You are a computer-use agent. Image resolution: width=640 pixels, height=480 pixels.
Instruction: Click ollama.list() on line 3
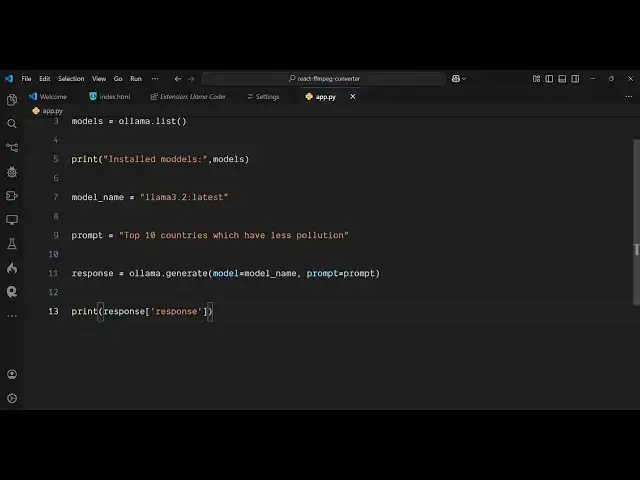pyautogui.click(x=153, y=121)
